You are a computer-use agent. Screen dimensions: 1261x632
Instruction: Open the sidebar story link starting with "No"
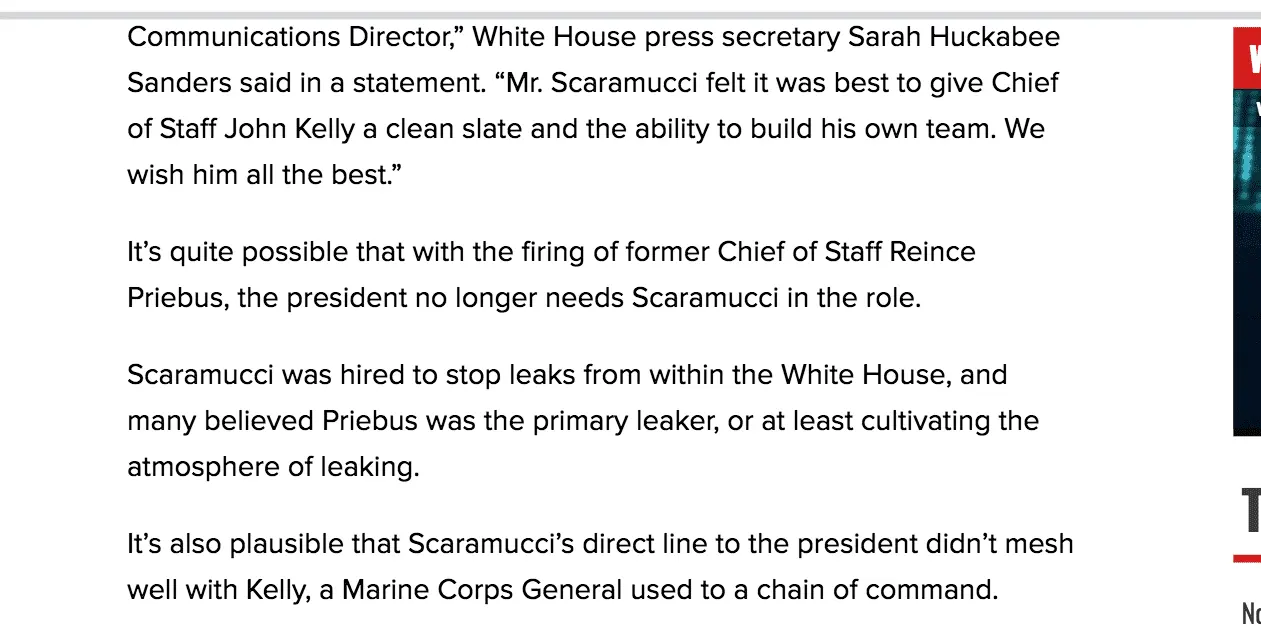click(x=1250, y=612)
